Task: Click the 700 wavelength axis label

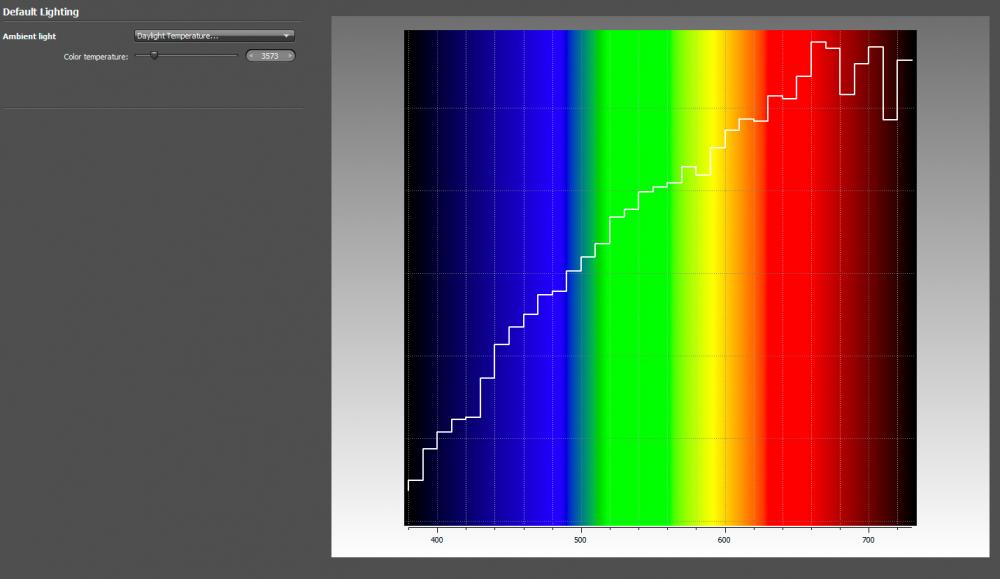Action: [x=868, y=540]
